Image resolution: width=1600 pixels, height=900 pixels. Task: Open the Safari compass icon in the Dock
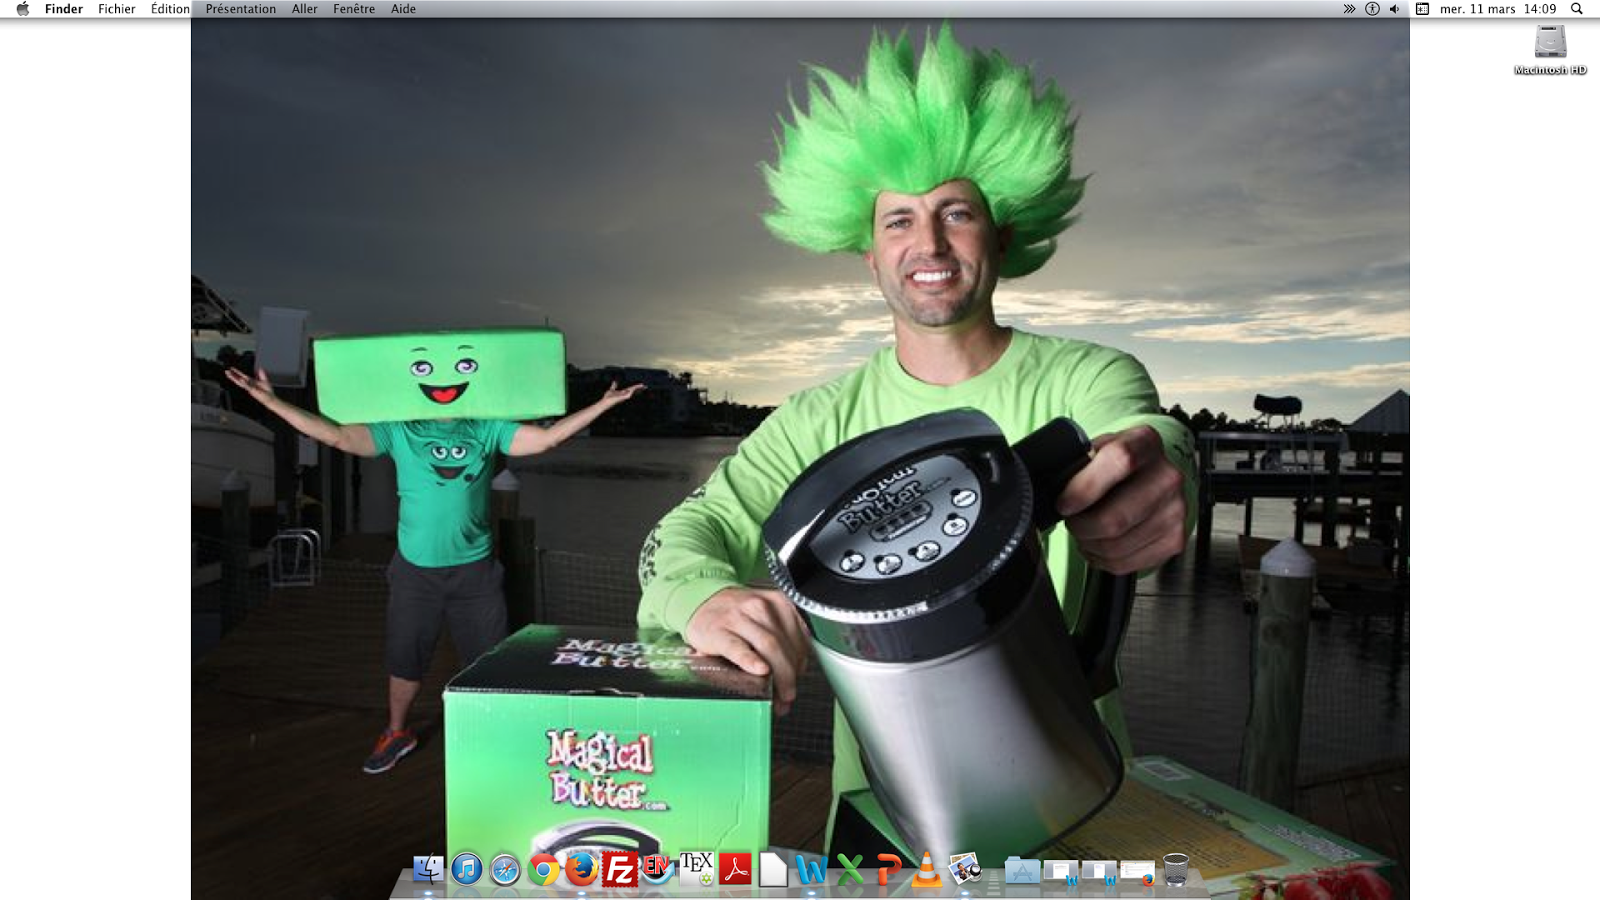(505, 869)
